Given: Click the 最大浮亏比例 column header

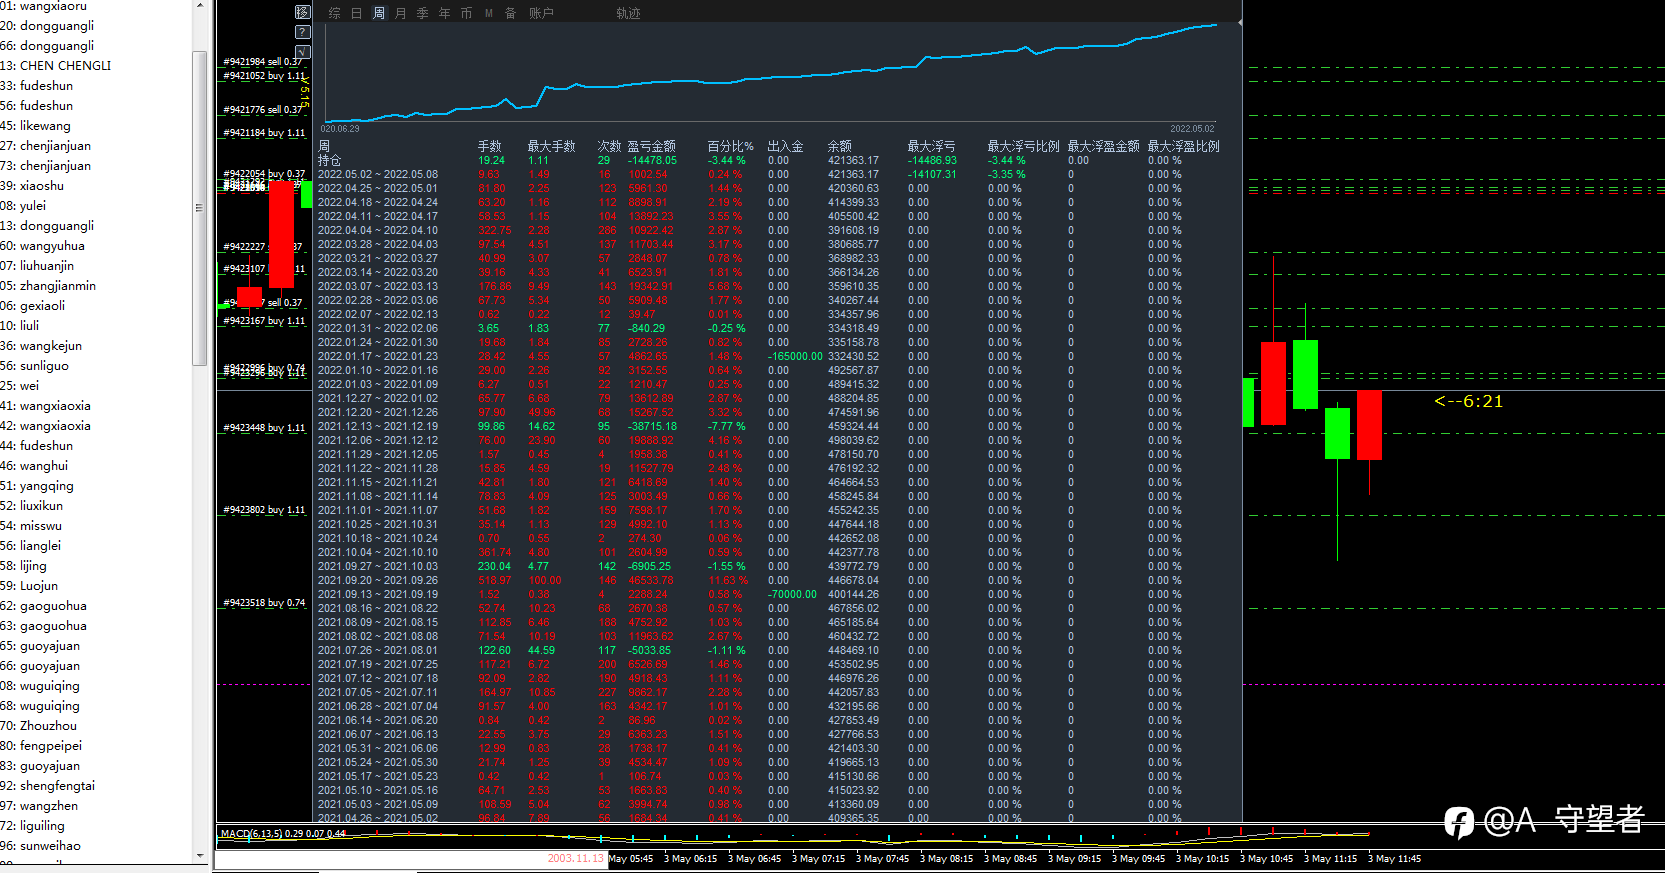Looking at the screenshot, I should coord(1024,146).
